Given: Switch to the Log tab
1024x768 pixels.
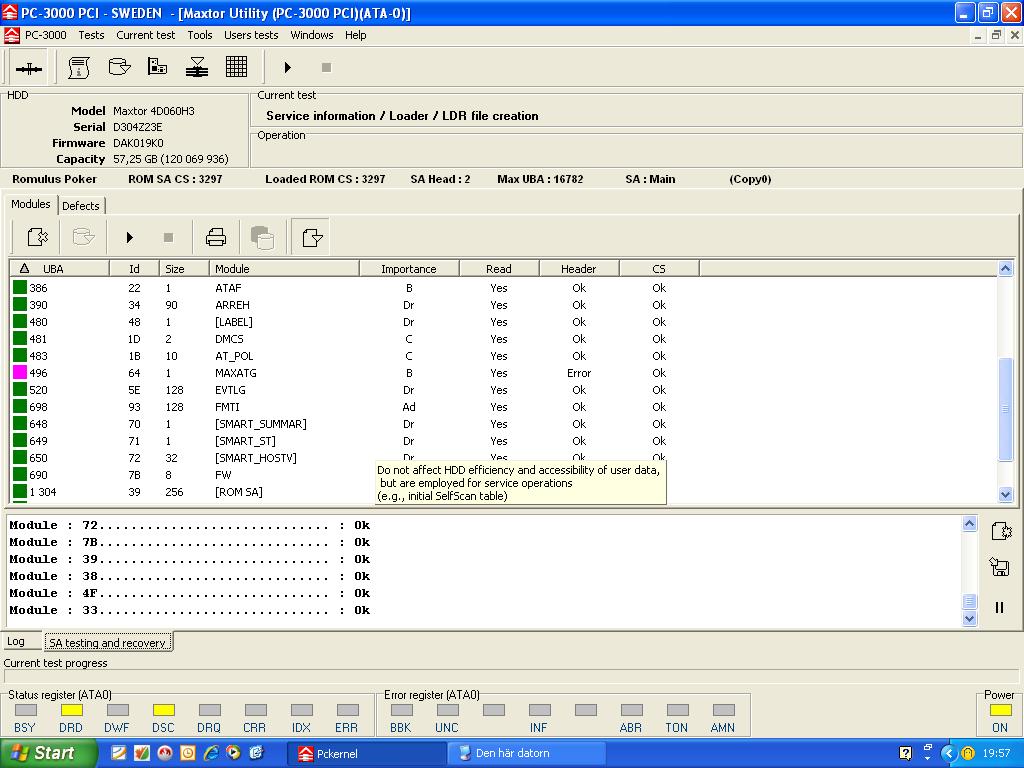Looking at the screenshot, I should point(16,641).
